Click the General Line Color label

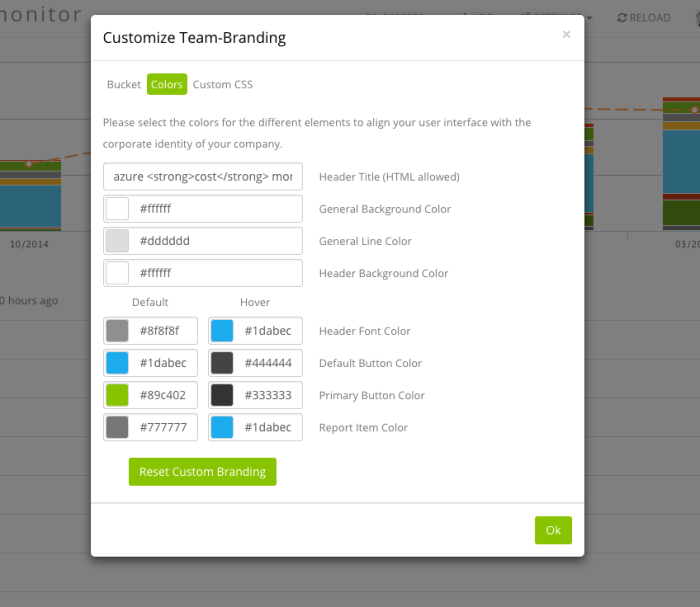pos(365,241)
